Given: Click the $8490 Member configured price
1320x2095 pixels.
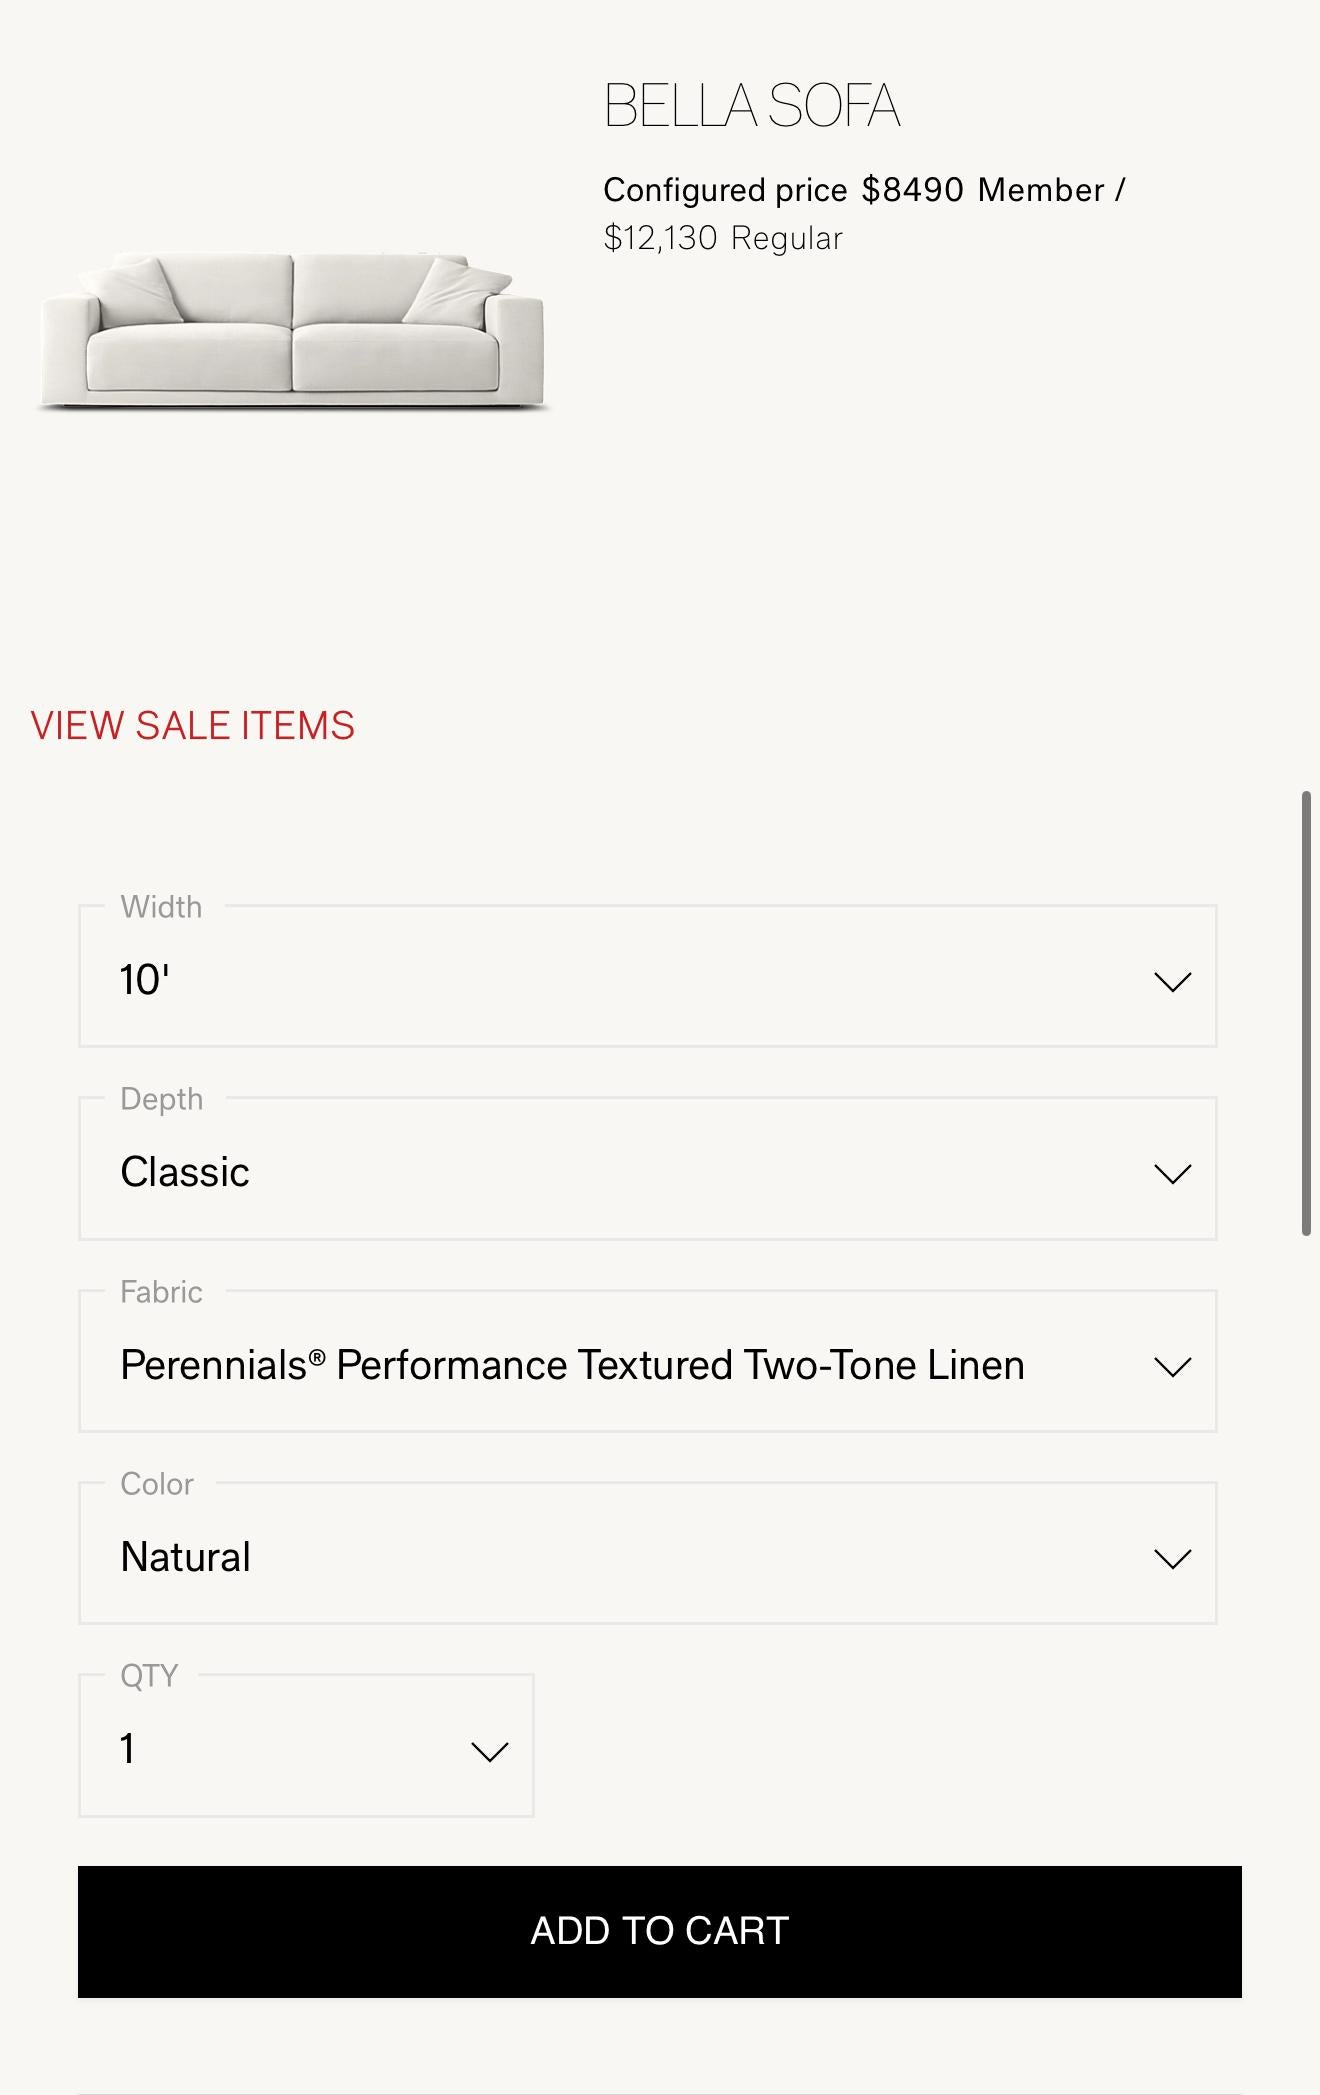Looking at the screenshot, I should [912, 189].
